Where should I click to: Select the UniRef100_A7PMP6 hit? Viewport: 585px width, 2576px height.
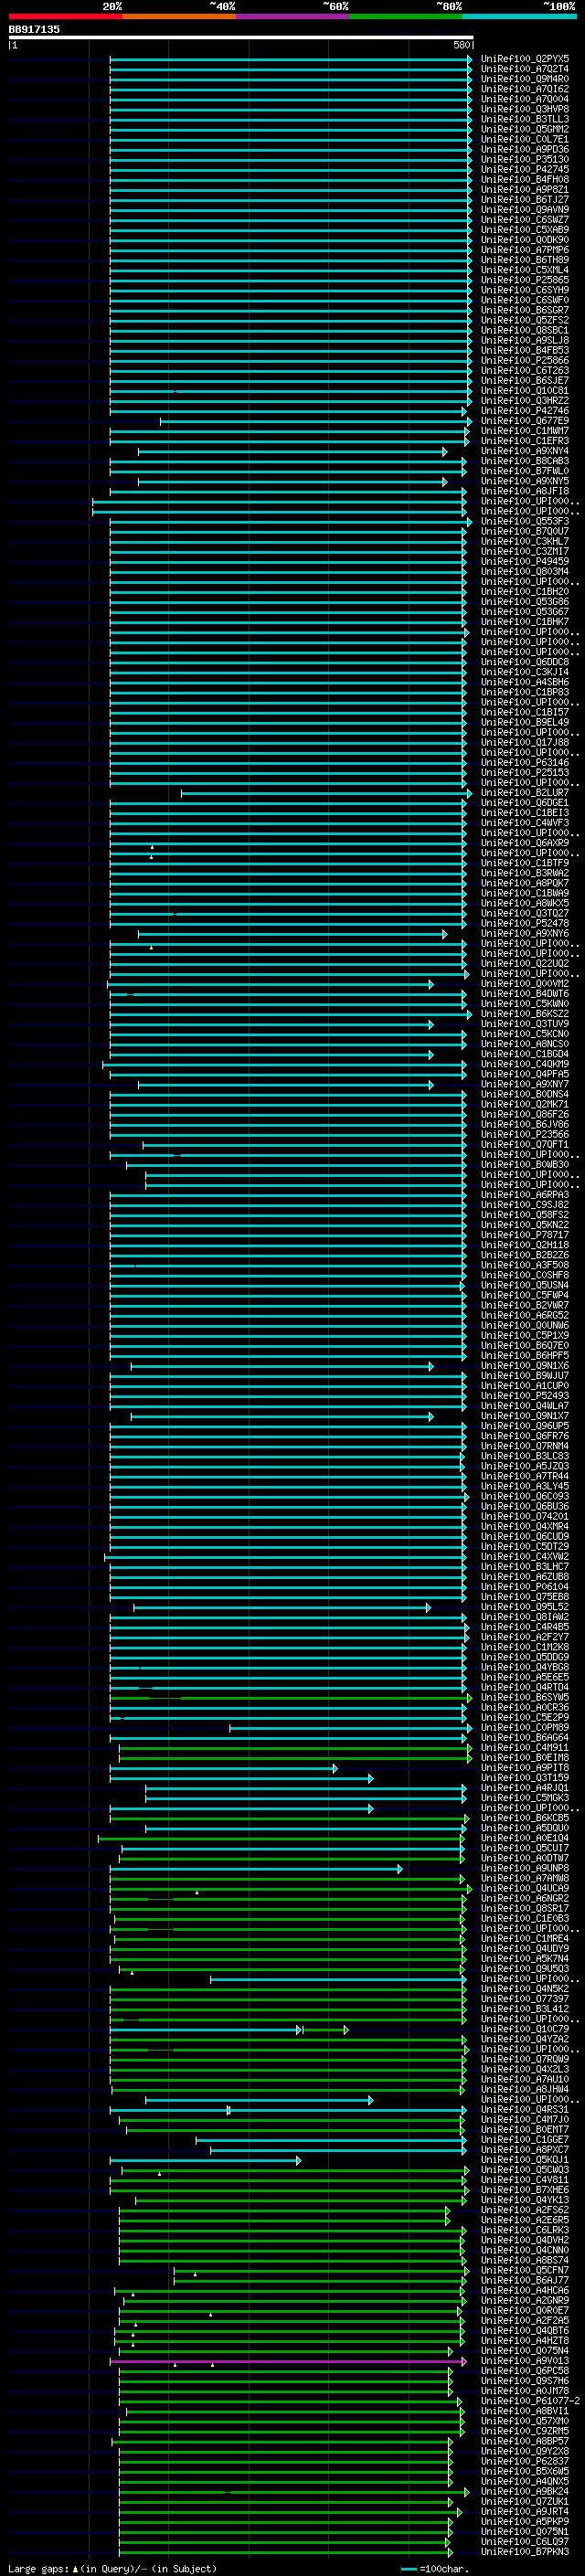[x=525, y=250]
